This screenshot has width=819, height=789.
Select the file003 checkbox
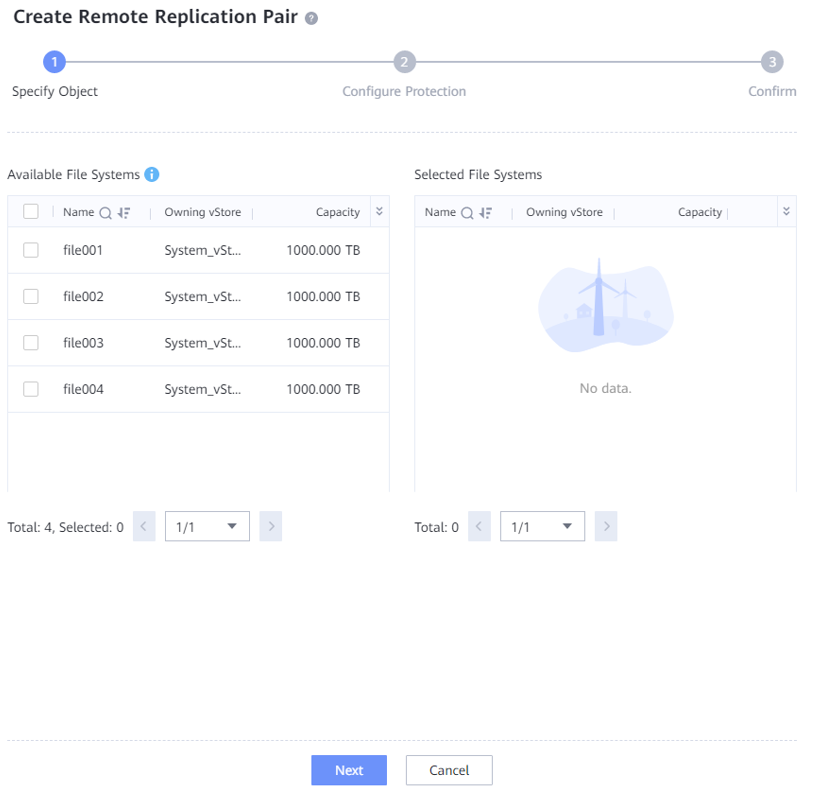[31, 343]
